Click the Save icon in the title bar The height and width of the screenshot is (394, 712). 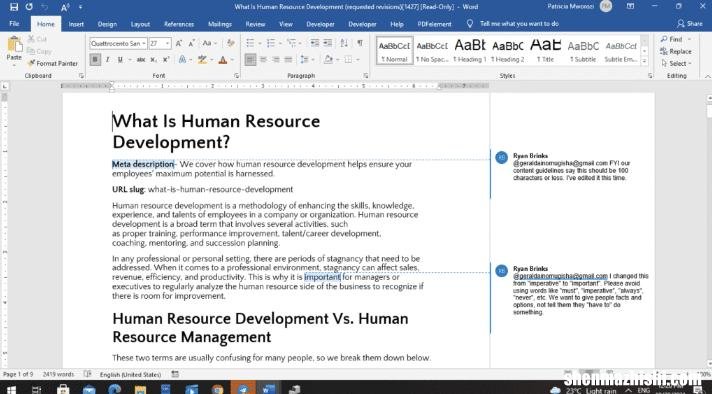14,7
